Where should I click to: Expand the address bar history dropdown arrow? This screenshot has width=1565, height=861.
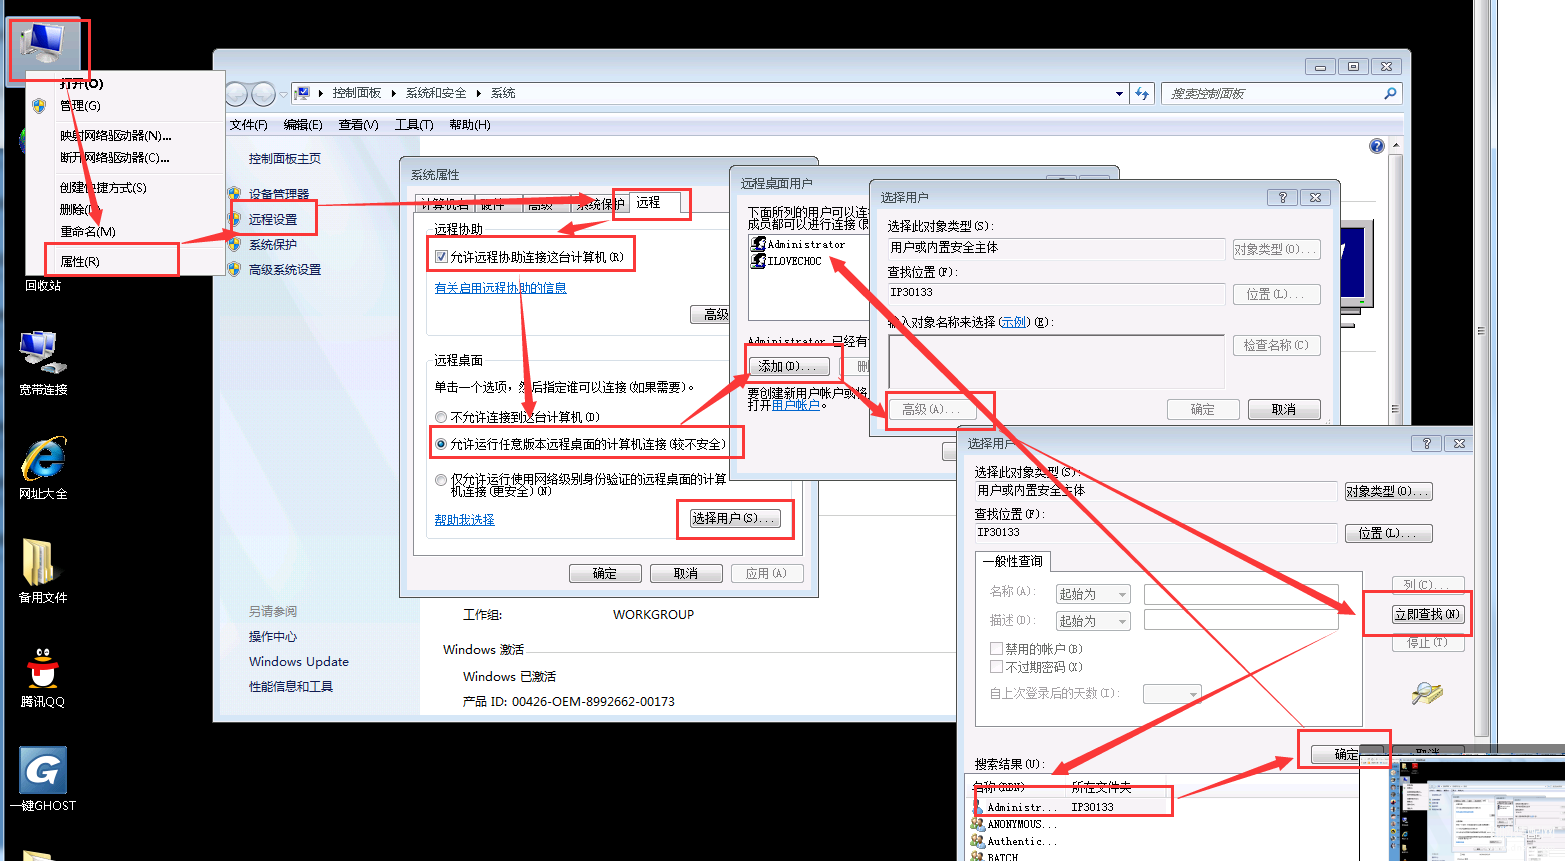tap(1119, 93)
